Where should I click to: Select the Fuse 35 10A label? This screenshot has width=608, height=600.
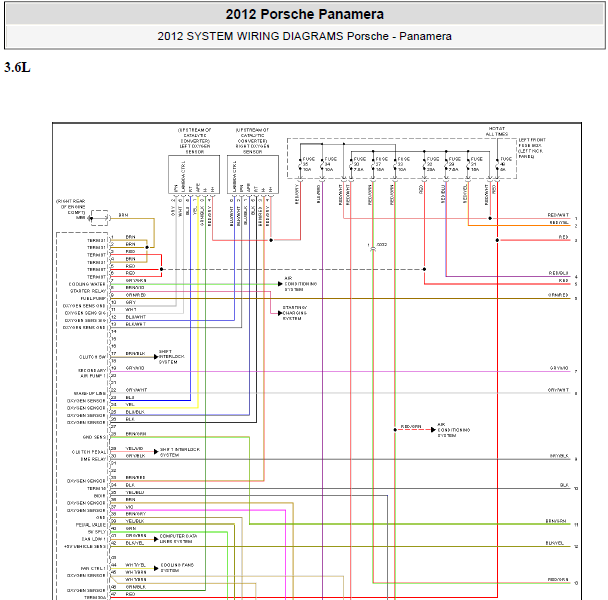pyautogui.click(x=308, y=164)
